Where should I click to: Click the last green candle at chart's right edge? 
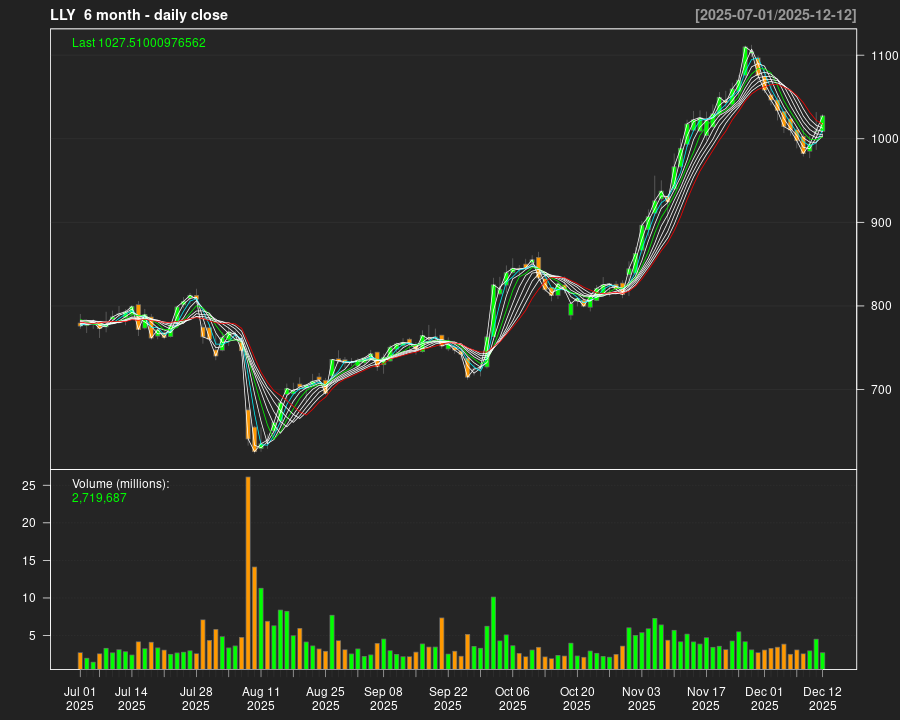(822, 123)
